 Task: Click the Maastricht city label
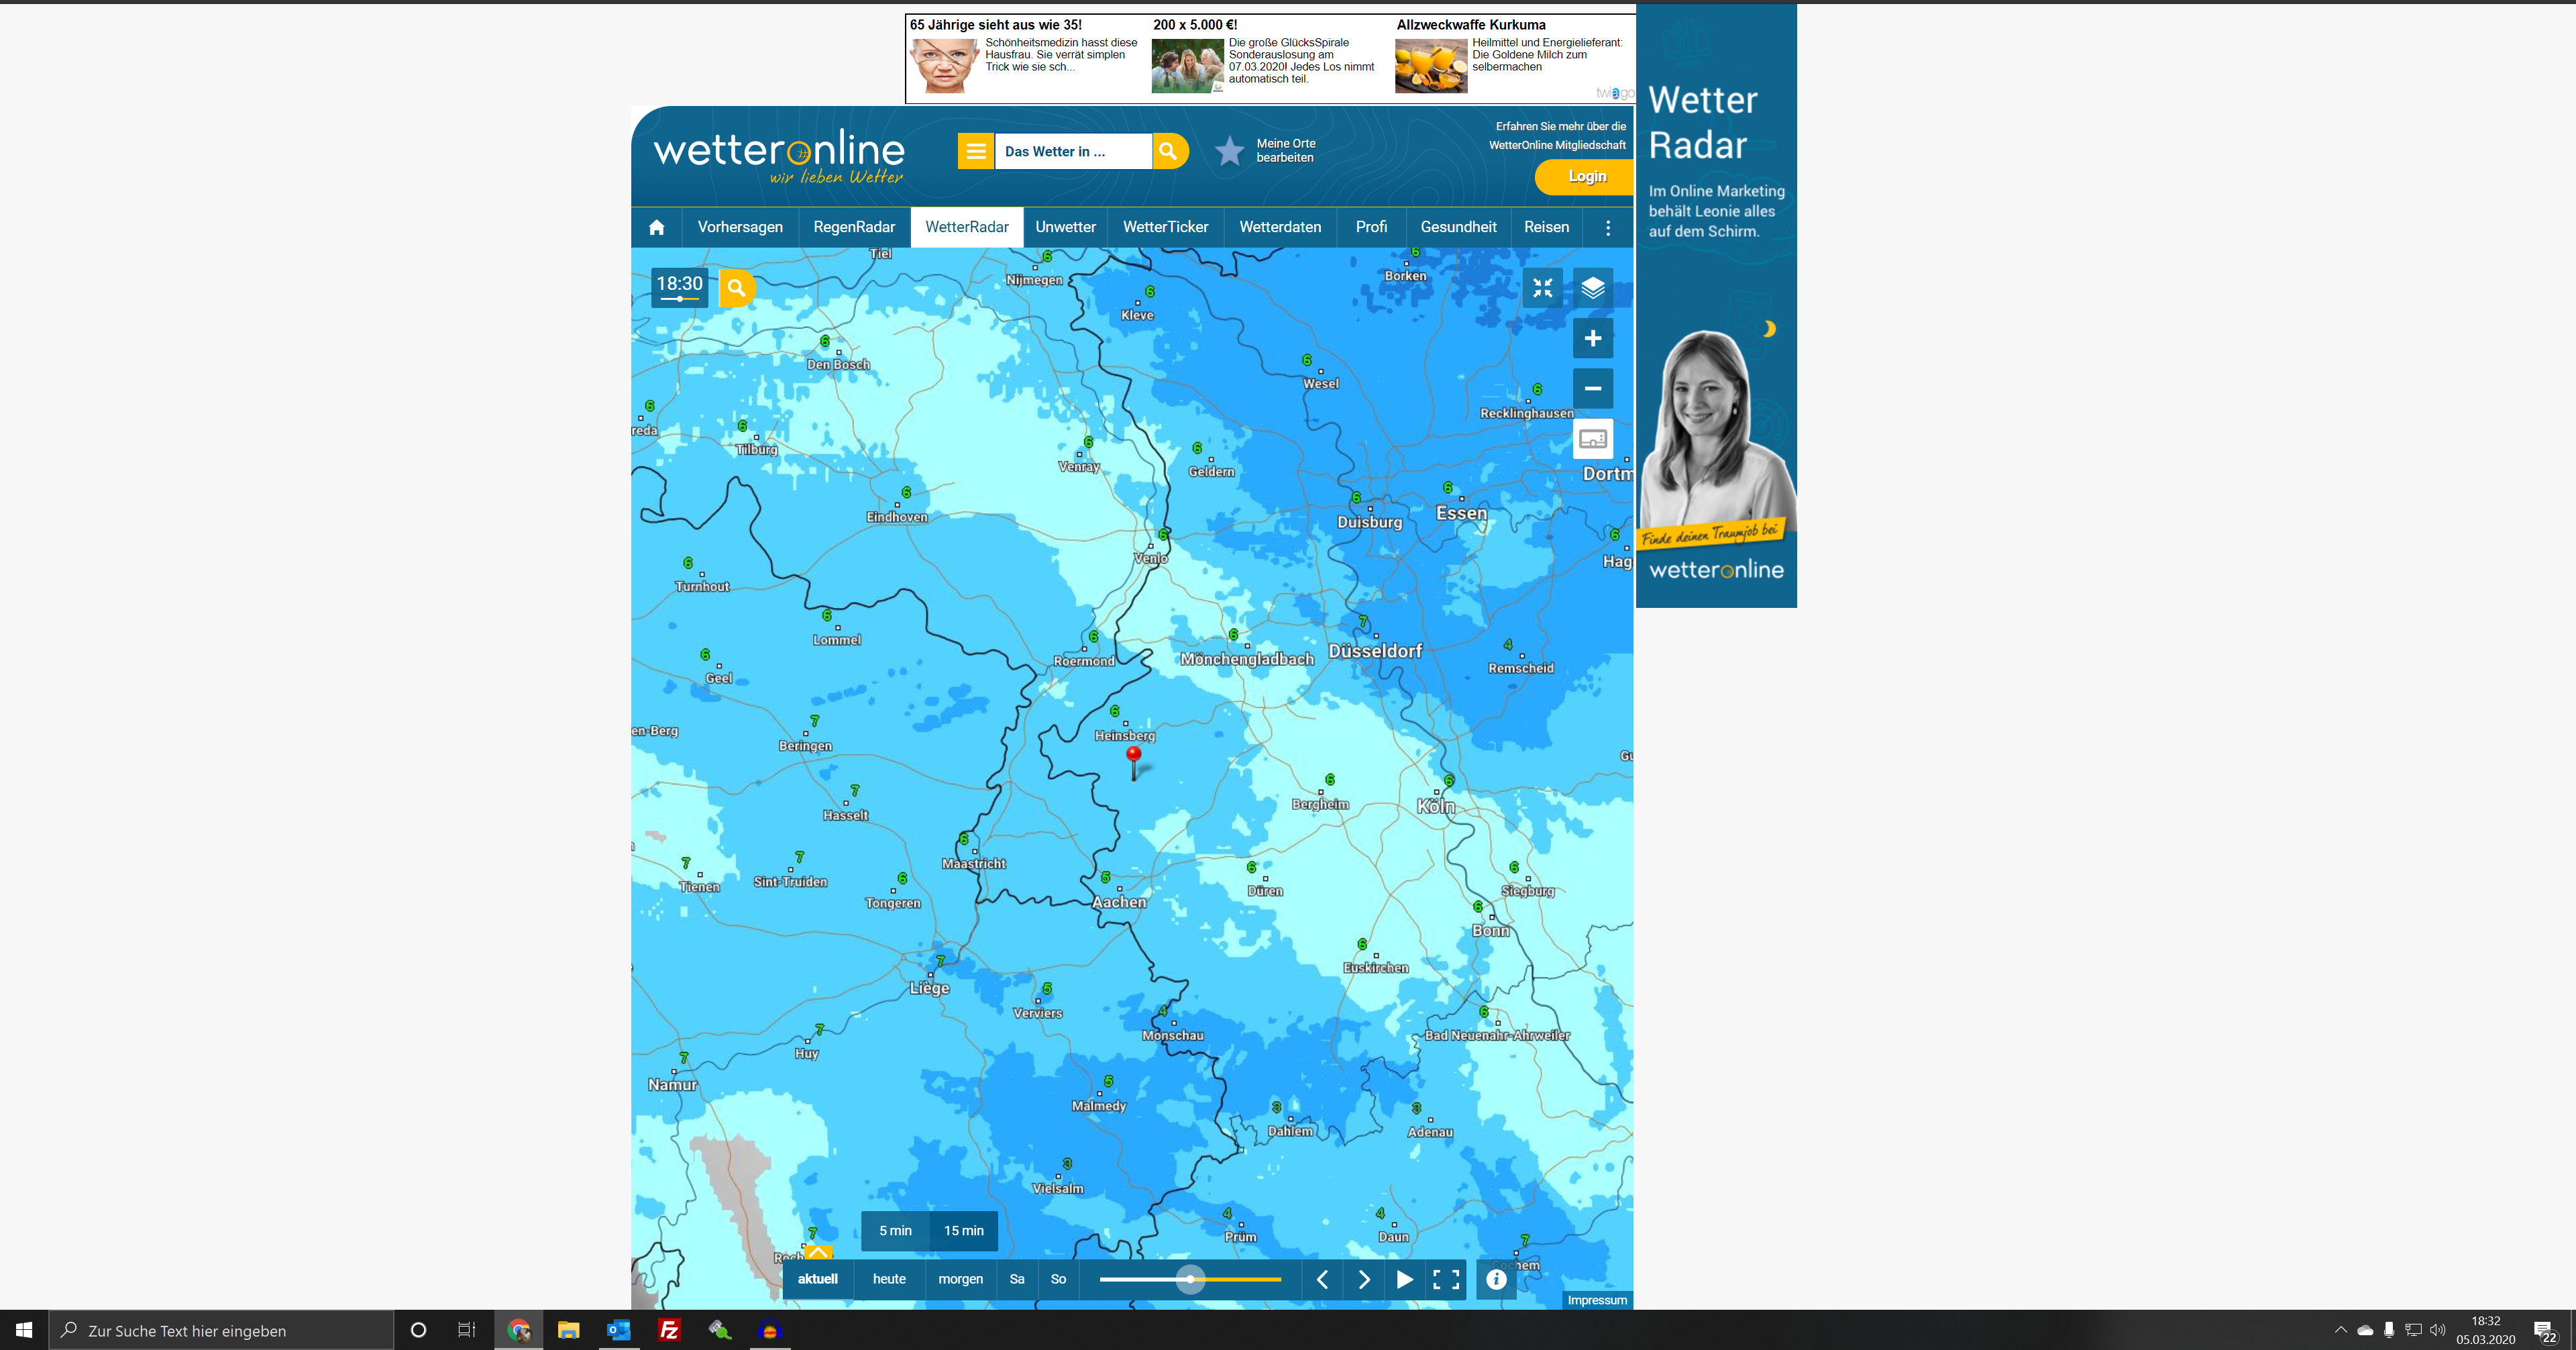tap(973, 863)
